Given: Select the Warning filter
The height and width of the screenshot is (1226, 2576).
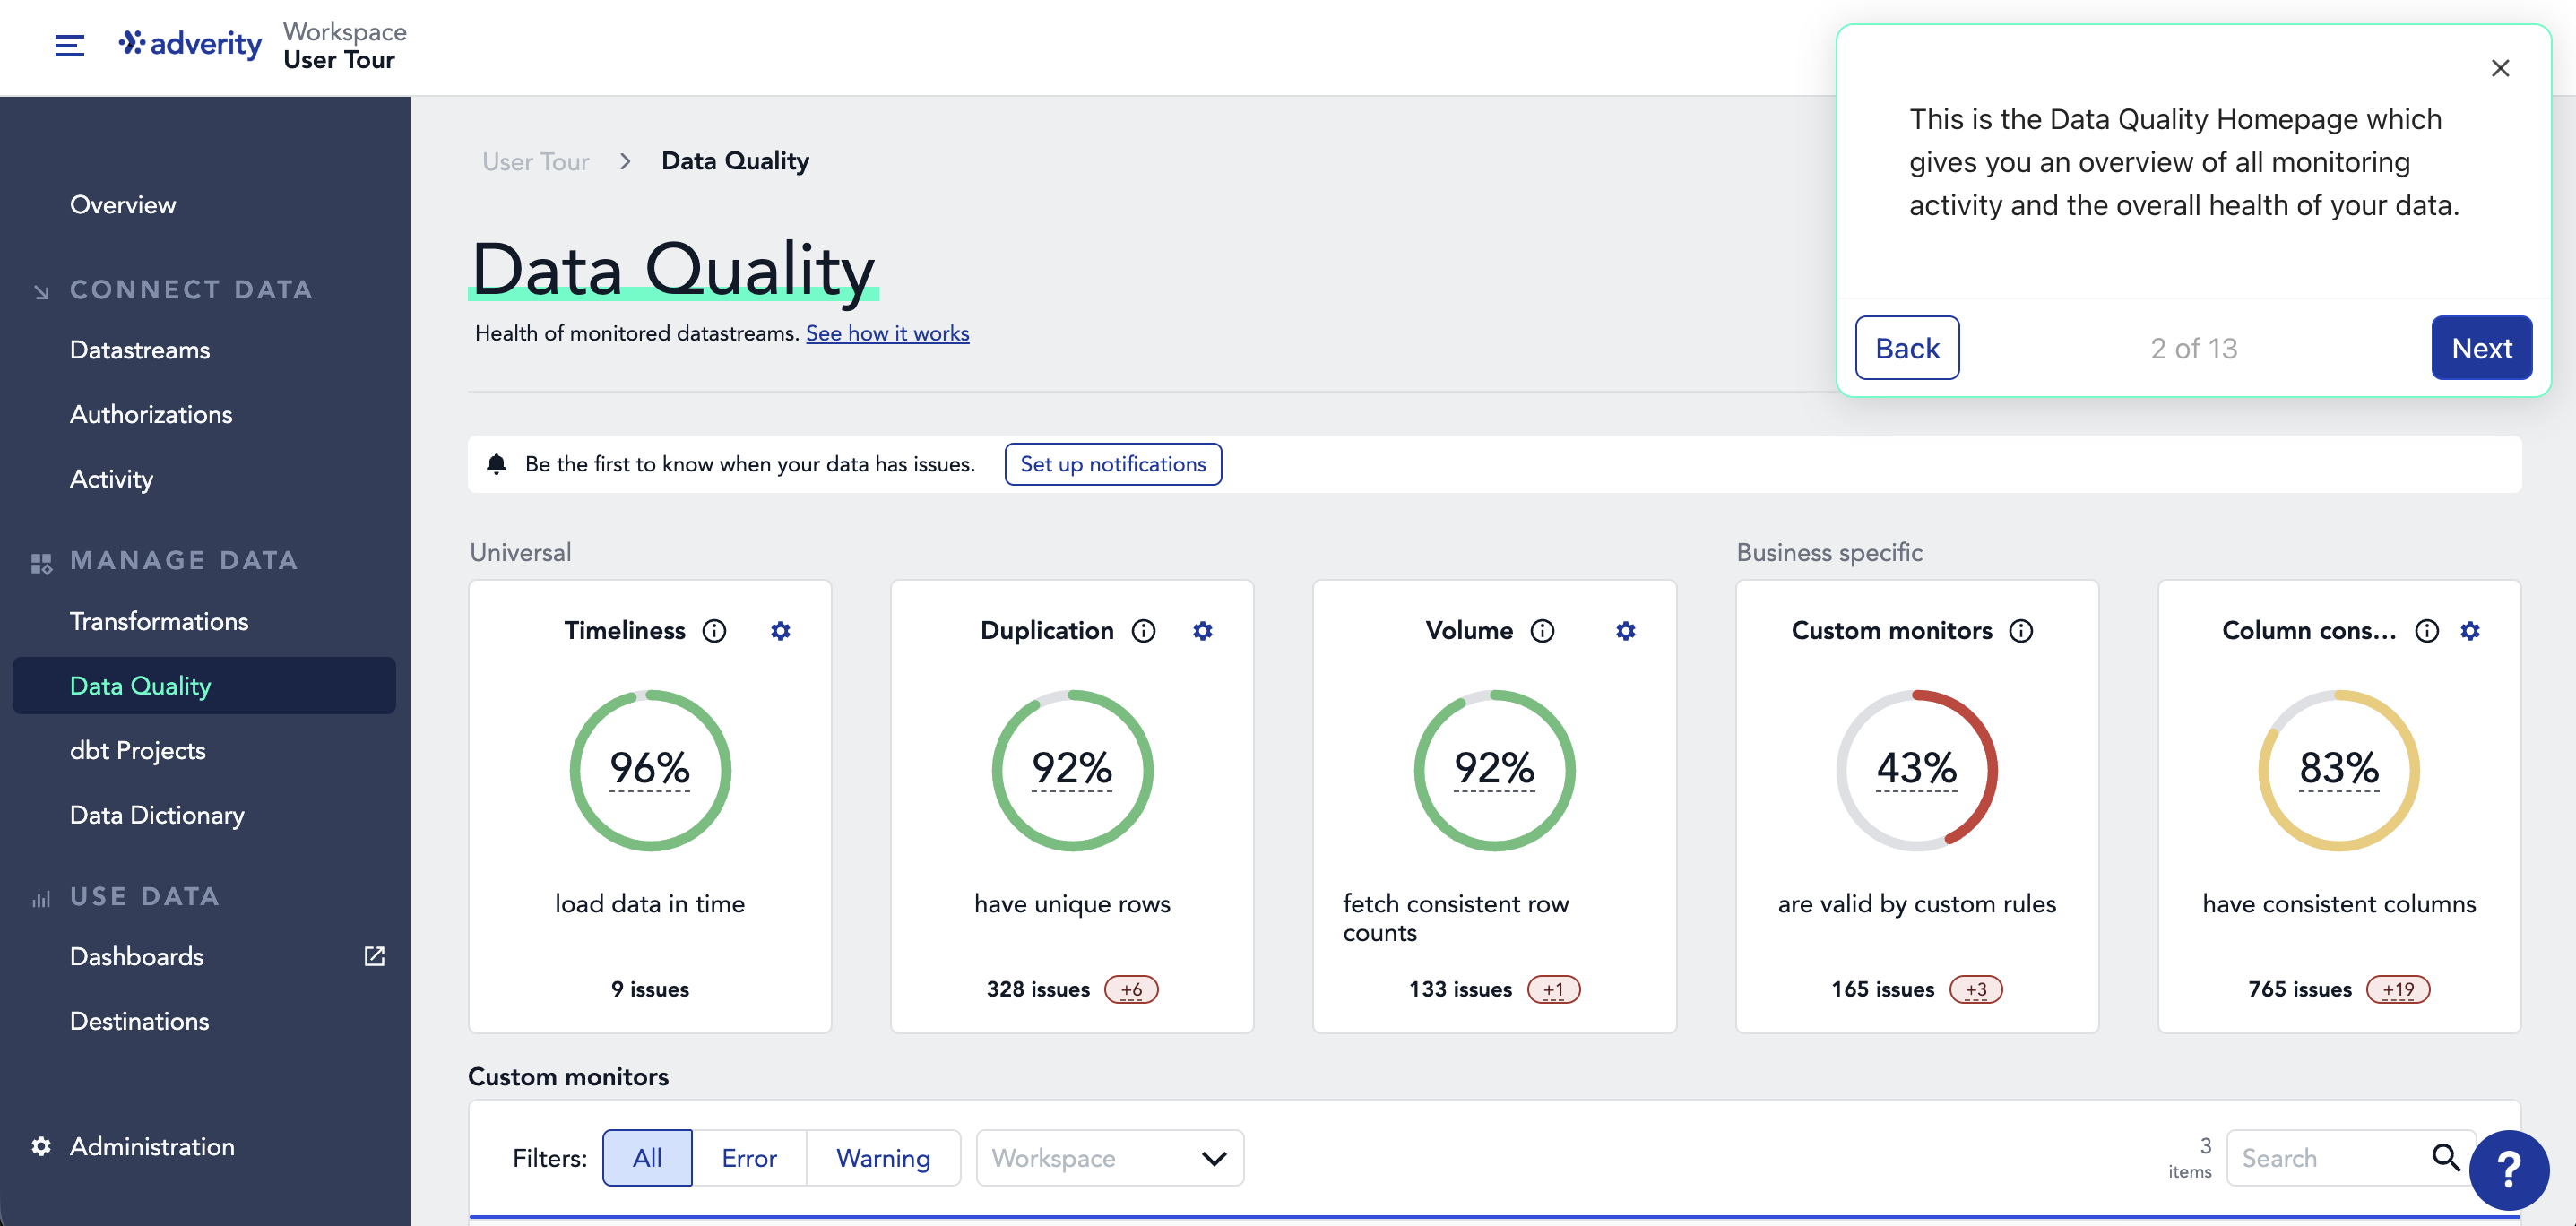Looking at the screenshot, I should coord(883,1158).
